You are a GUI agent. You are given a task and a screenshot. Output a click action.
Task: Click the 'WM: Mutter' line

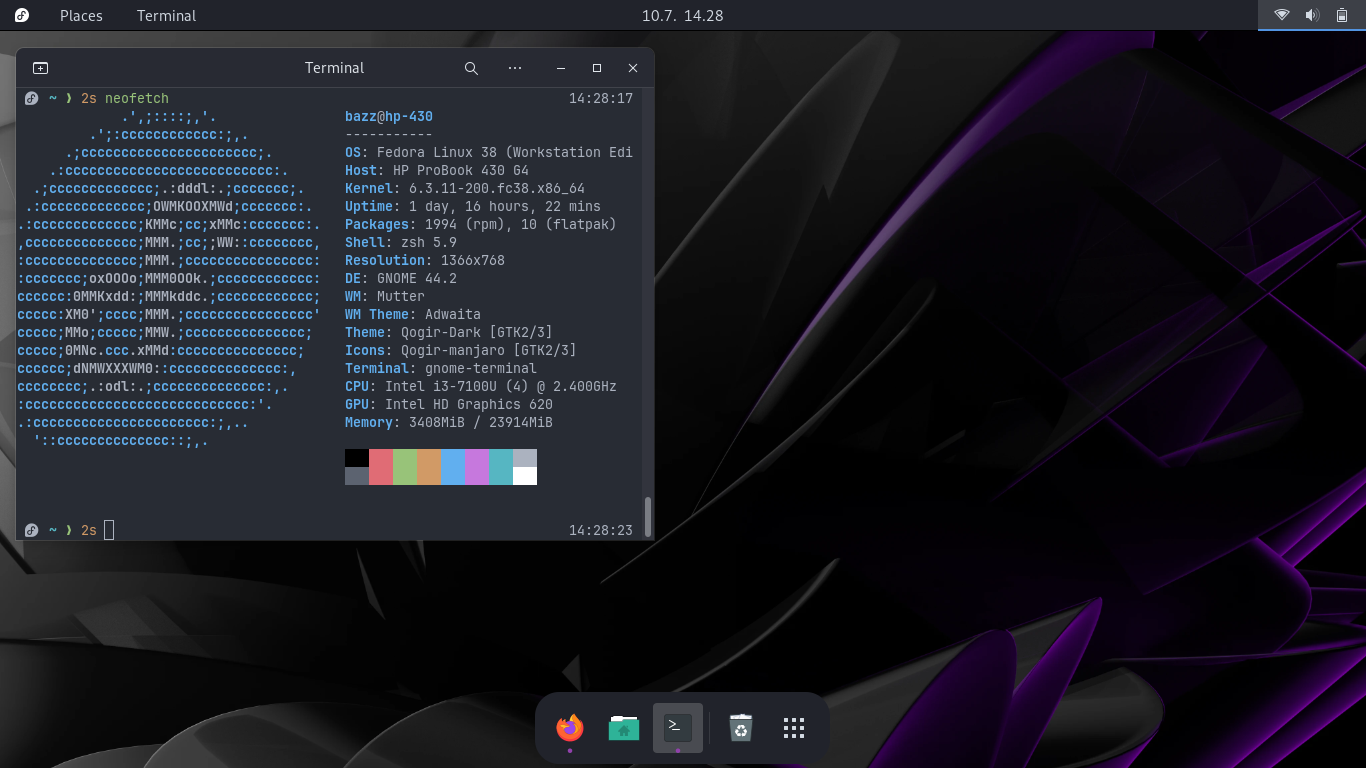click(x=385, y=297)
